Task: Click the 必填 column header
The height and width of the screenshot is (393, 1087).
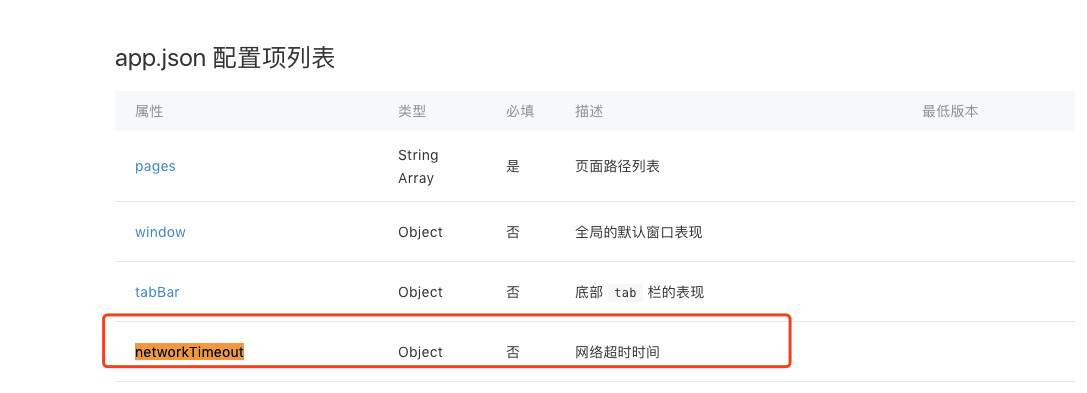Action: pos(521,111)
